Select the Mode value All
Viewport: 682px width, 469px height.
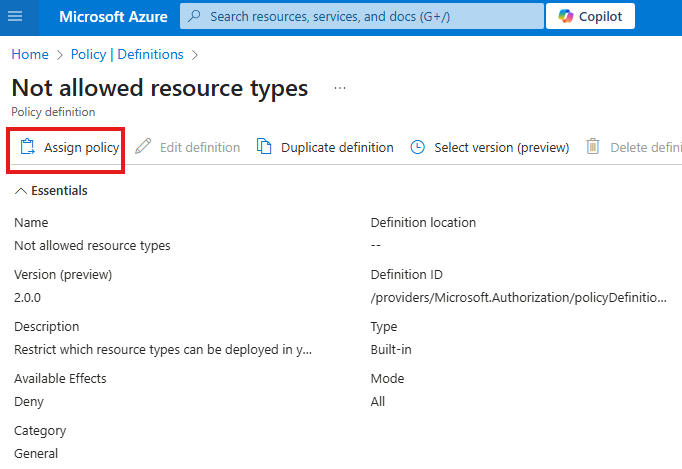pos(378,402)
